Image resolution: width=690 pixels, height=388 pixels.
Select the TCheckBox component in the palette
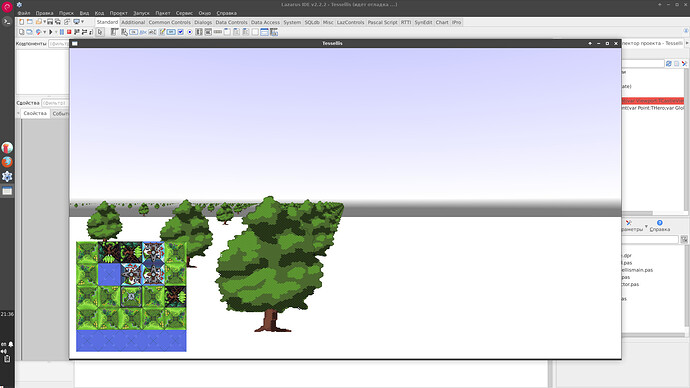[x=180, y=32]
